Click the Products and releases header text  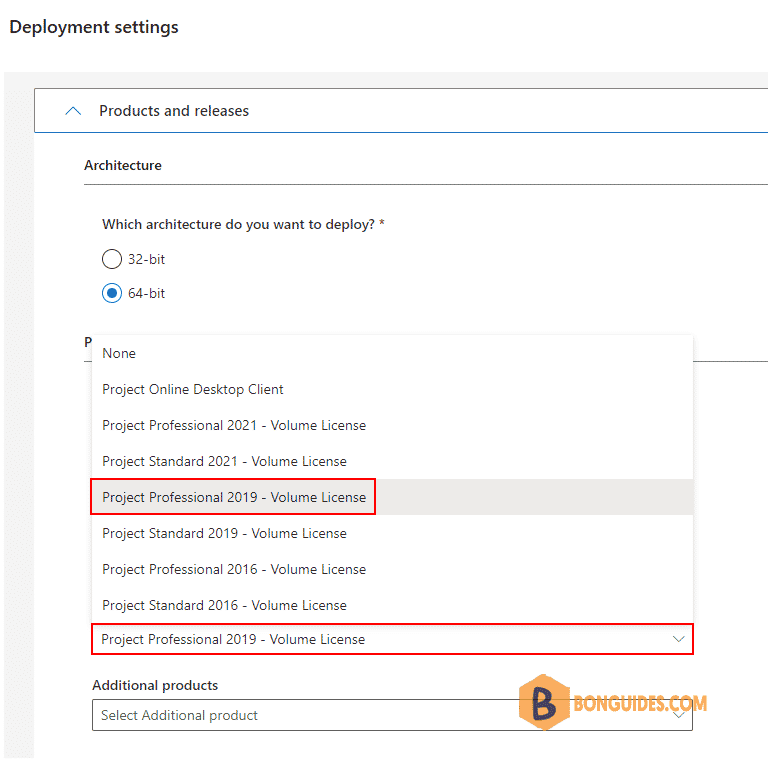tap(174, 111)
